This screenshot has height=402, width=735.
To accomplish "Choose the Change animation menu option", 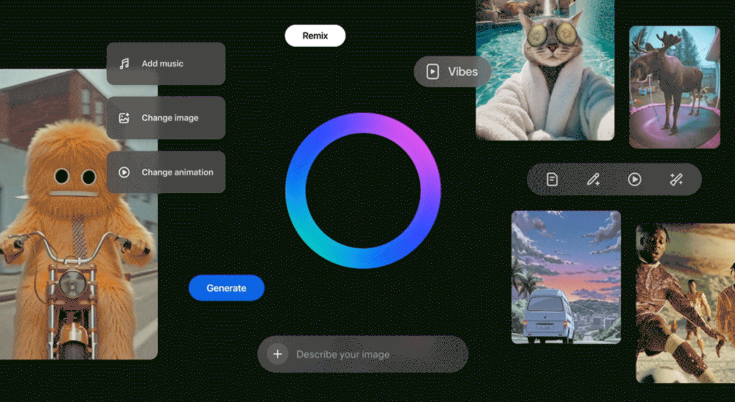I will tap(166, 172).
